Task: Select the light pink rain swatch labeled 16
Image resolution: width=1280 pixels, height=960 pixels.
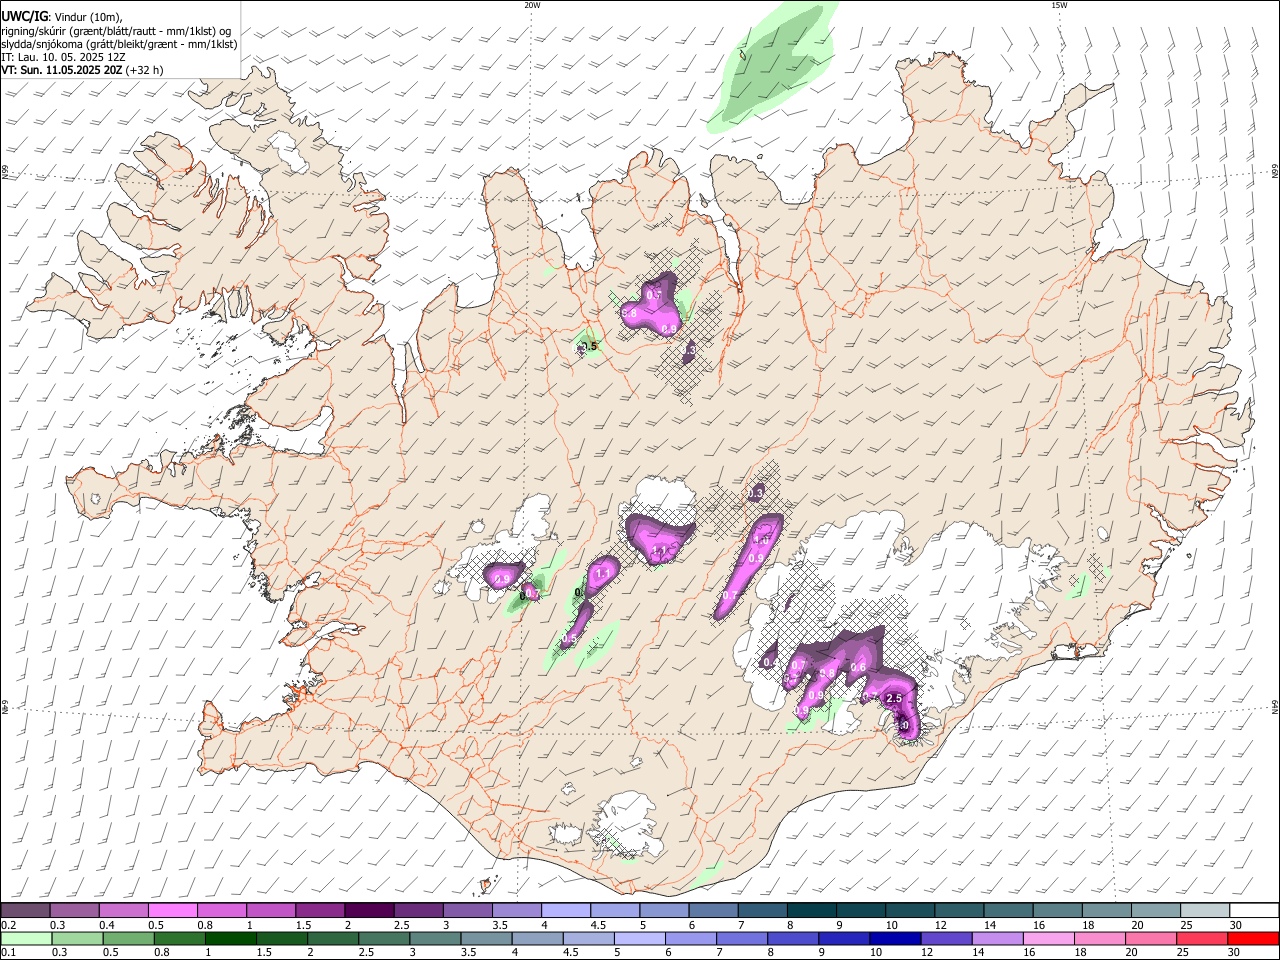Action: [1049, 939]
